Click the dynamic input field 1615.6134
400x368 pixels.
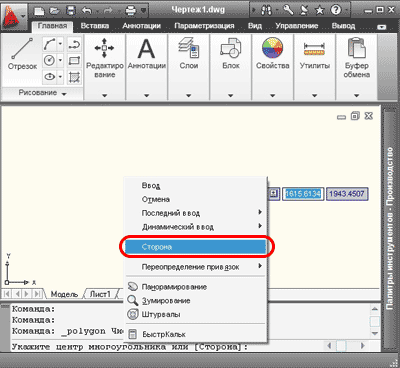pos(303,194)
